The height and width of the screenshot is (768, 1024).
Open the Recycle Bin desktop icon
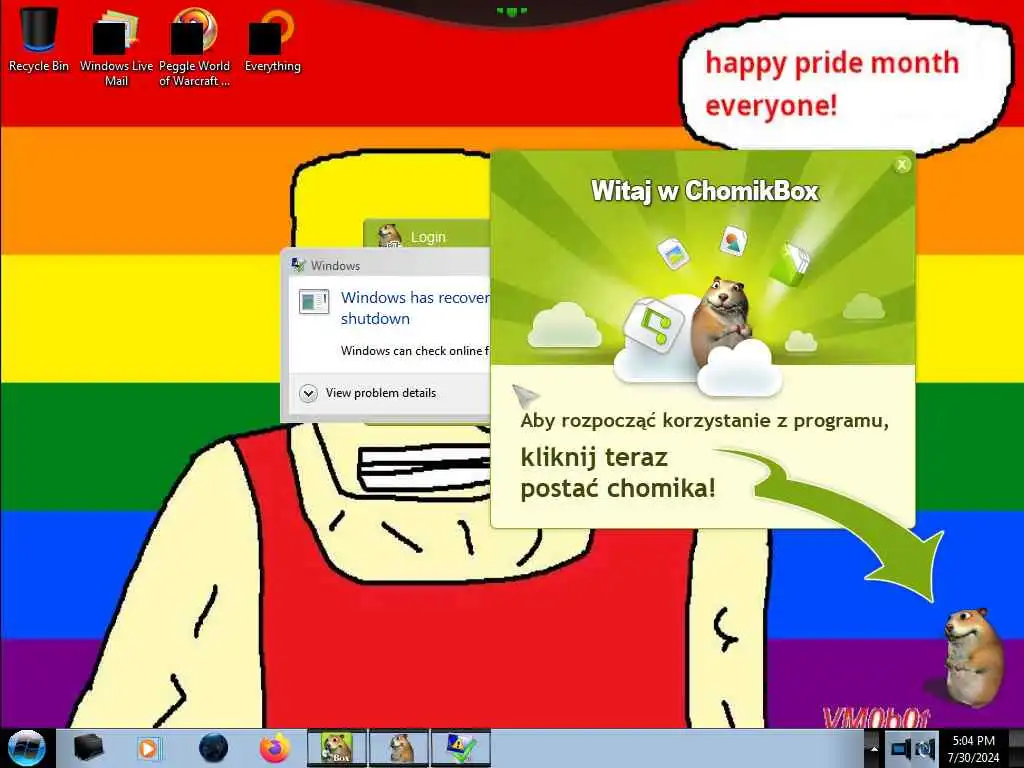pyautogui.click(x=39, y=39)
